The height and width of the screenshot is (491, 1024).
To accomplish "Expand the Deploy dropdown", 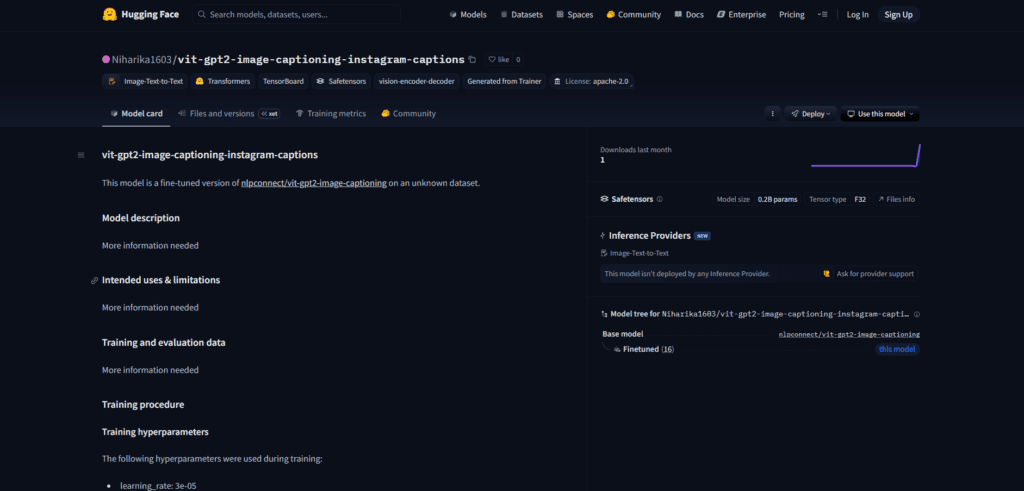I will click(810, 114).
